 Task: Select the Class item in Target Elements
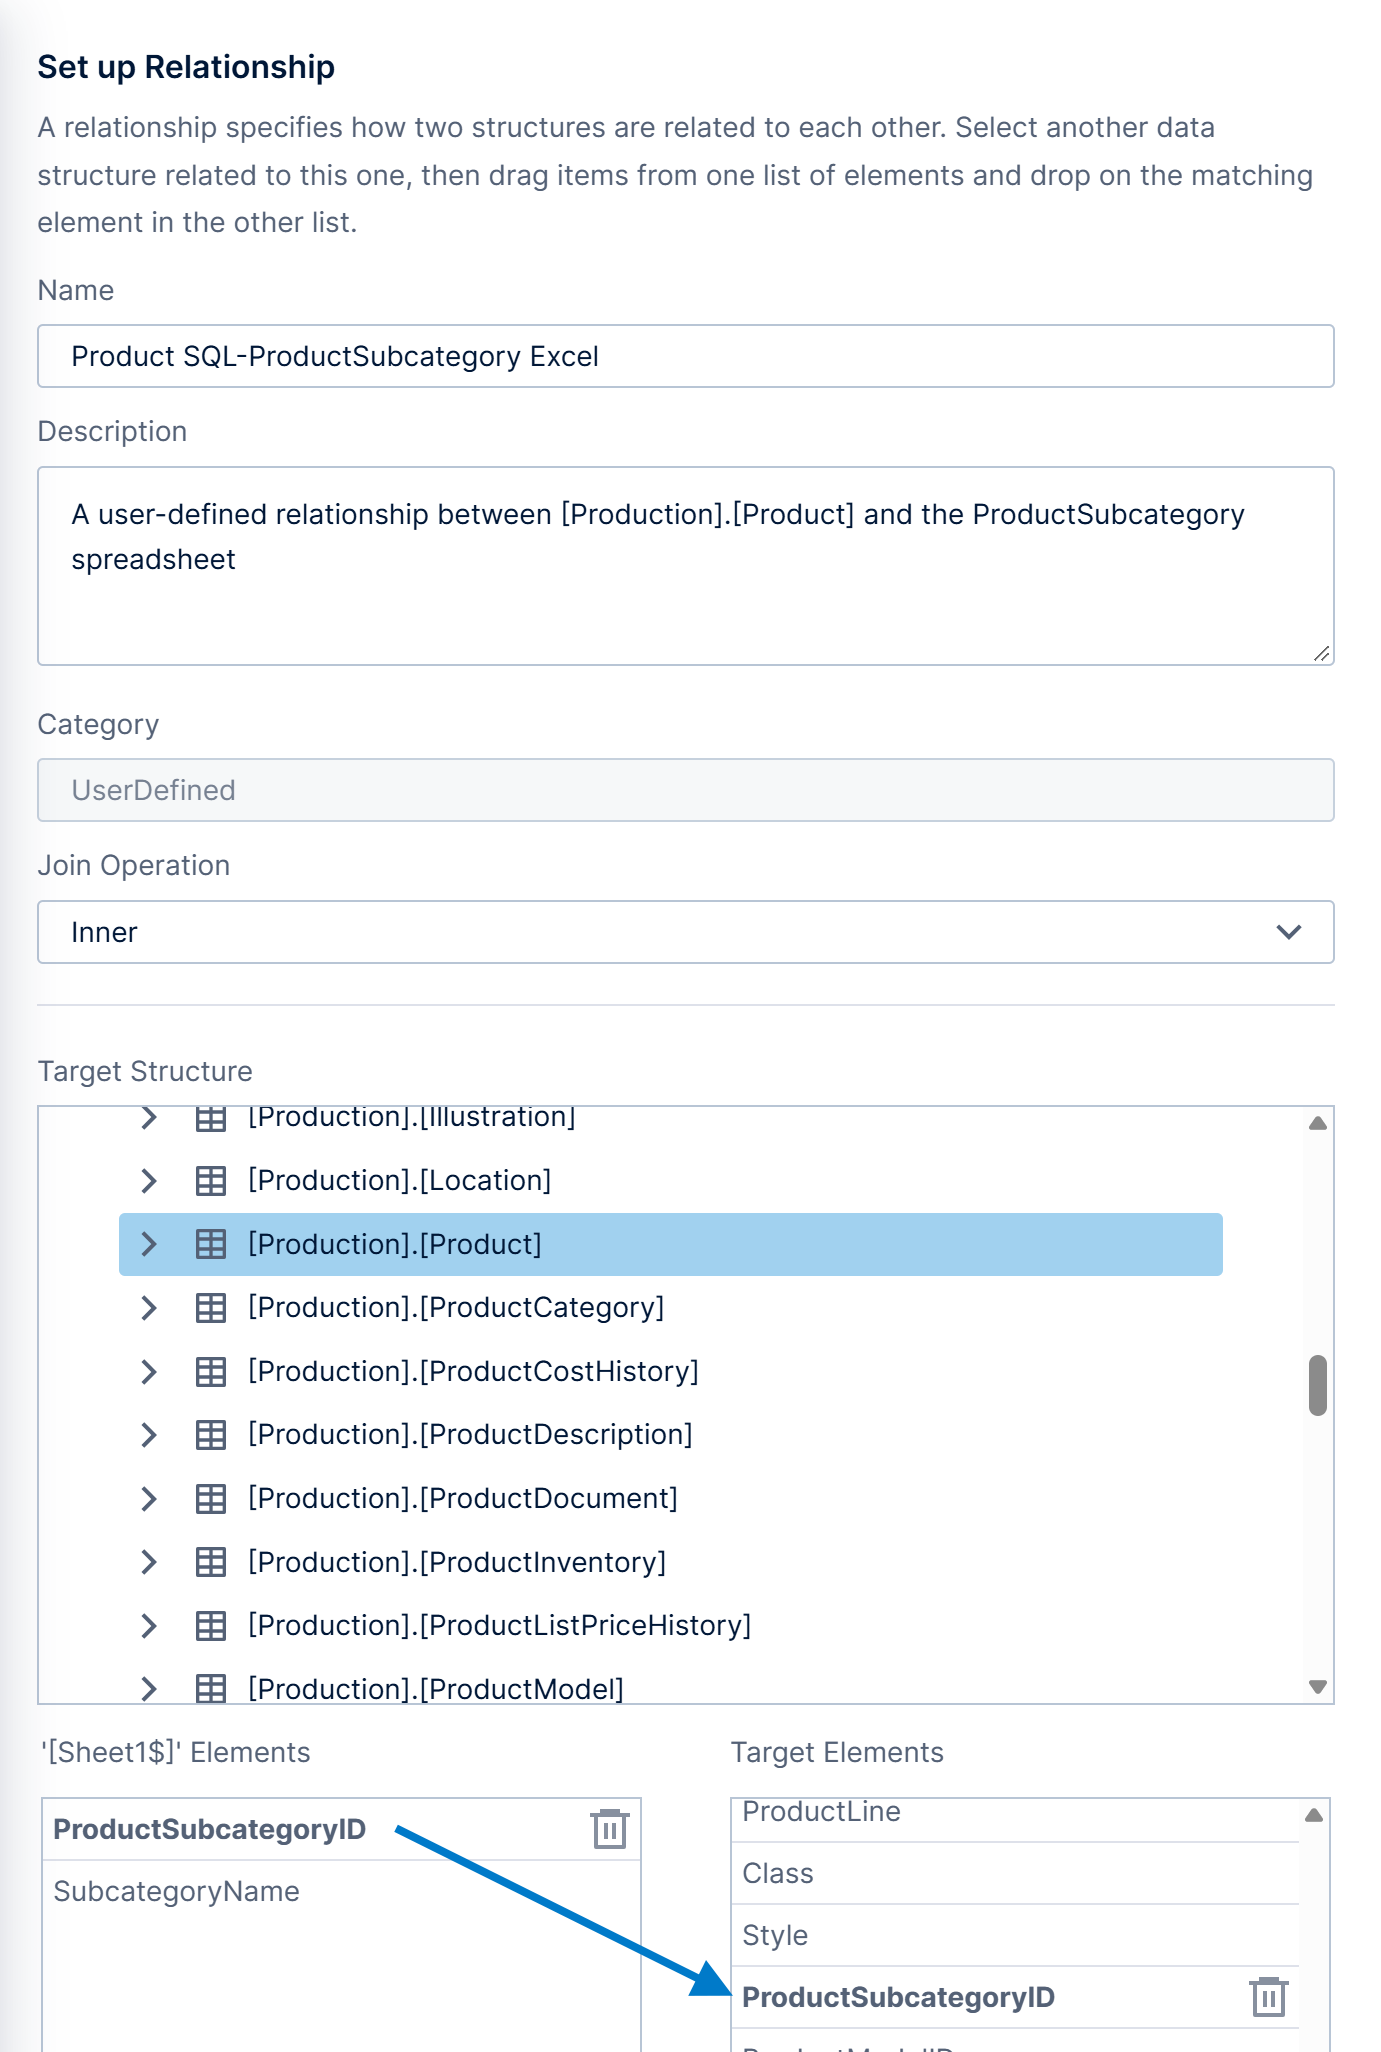tap(1015, 1873)
